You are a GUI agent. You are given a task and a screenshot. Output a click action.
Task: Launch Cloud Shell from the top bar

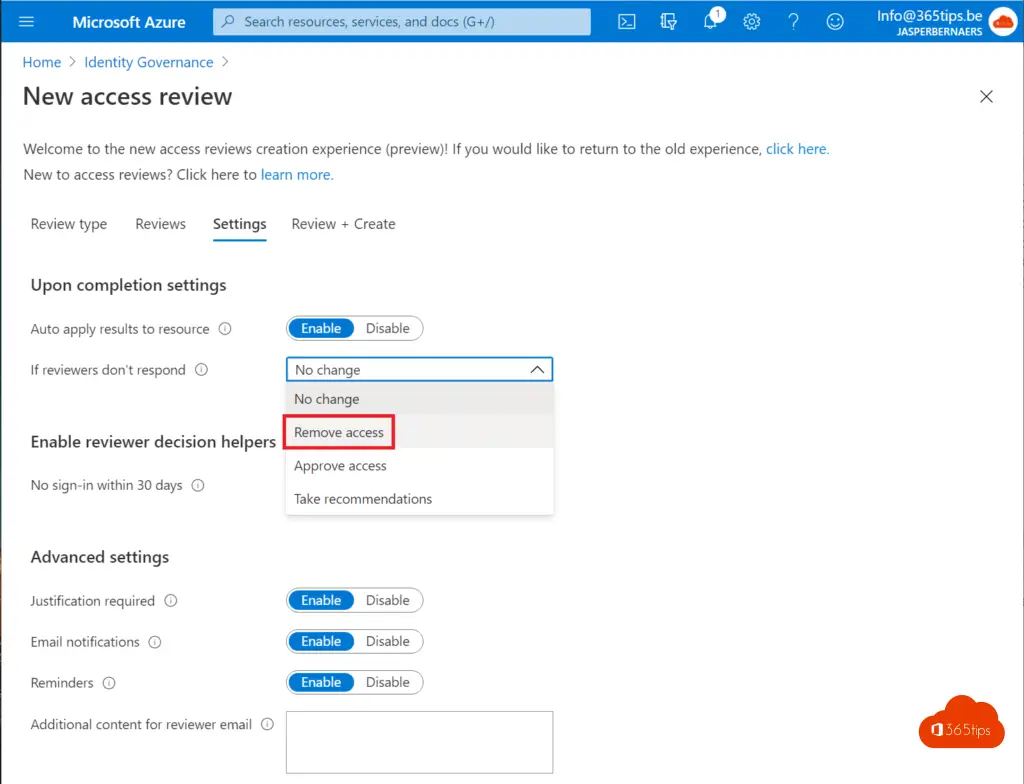(626, 22)
